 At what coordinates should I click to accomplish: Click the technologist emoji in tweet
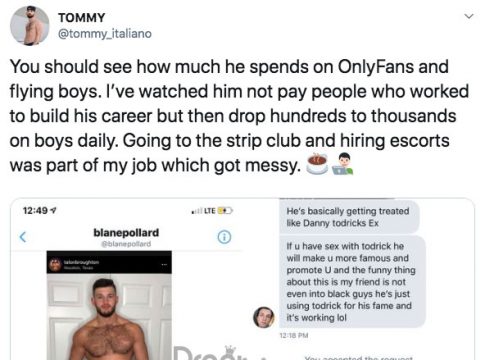(x=342, y=163)
